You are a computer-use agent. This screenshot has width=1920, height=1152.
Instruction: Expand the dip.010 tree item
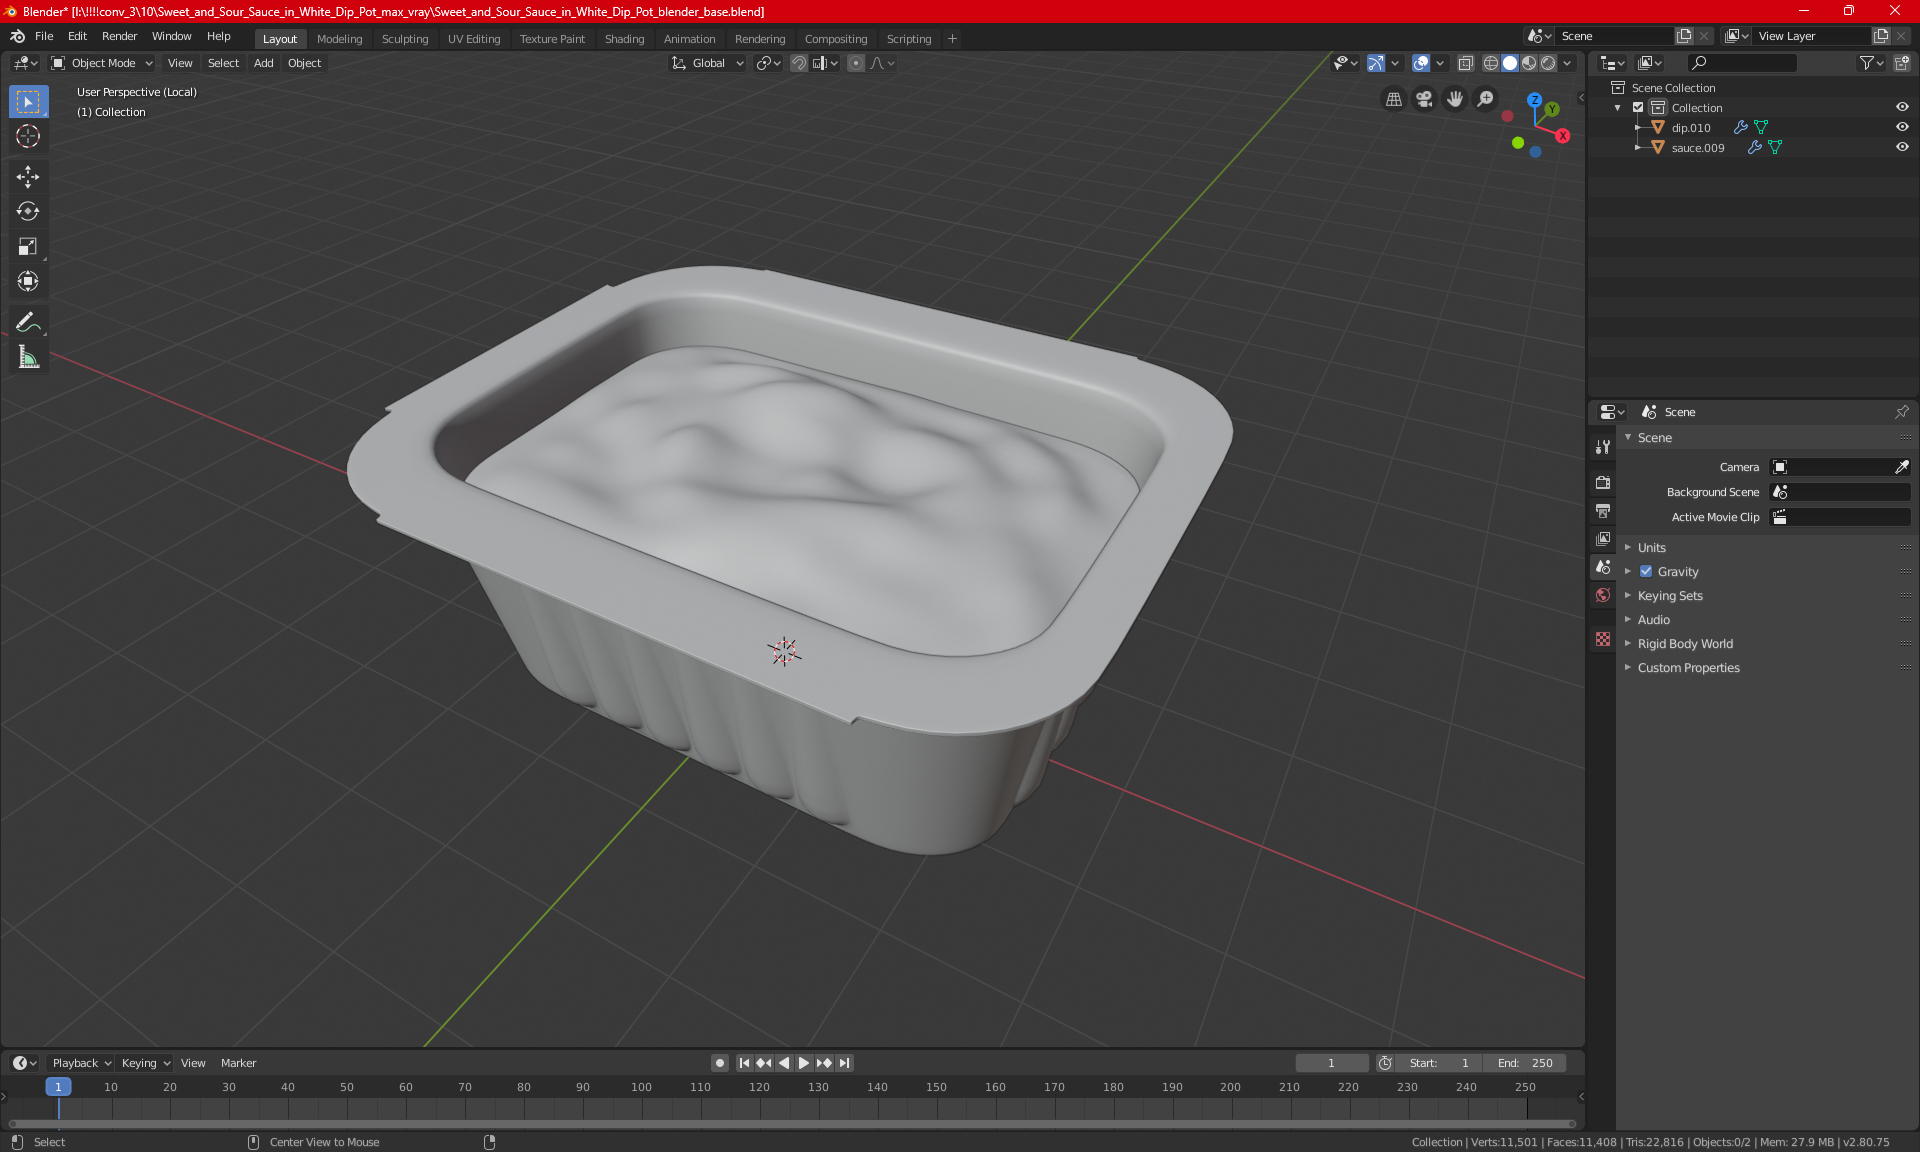[1638, 128]
